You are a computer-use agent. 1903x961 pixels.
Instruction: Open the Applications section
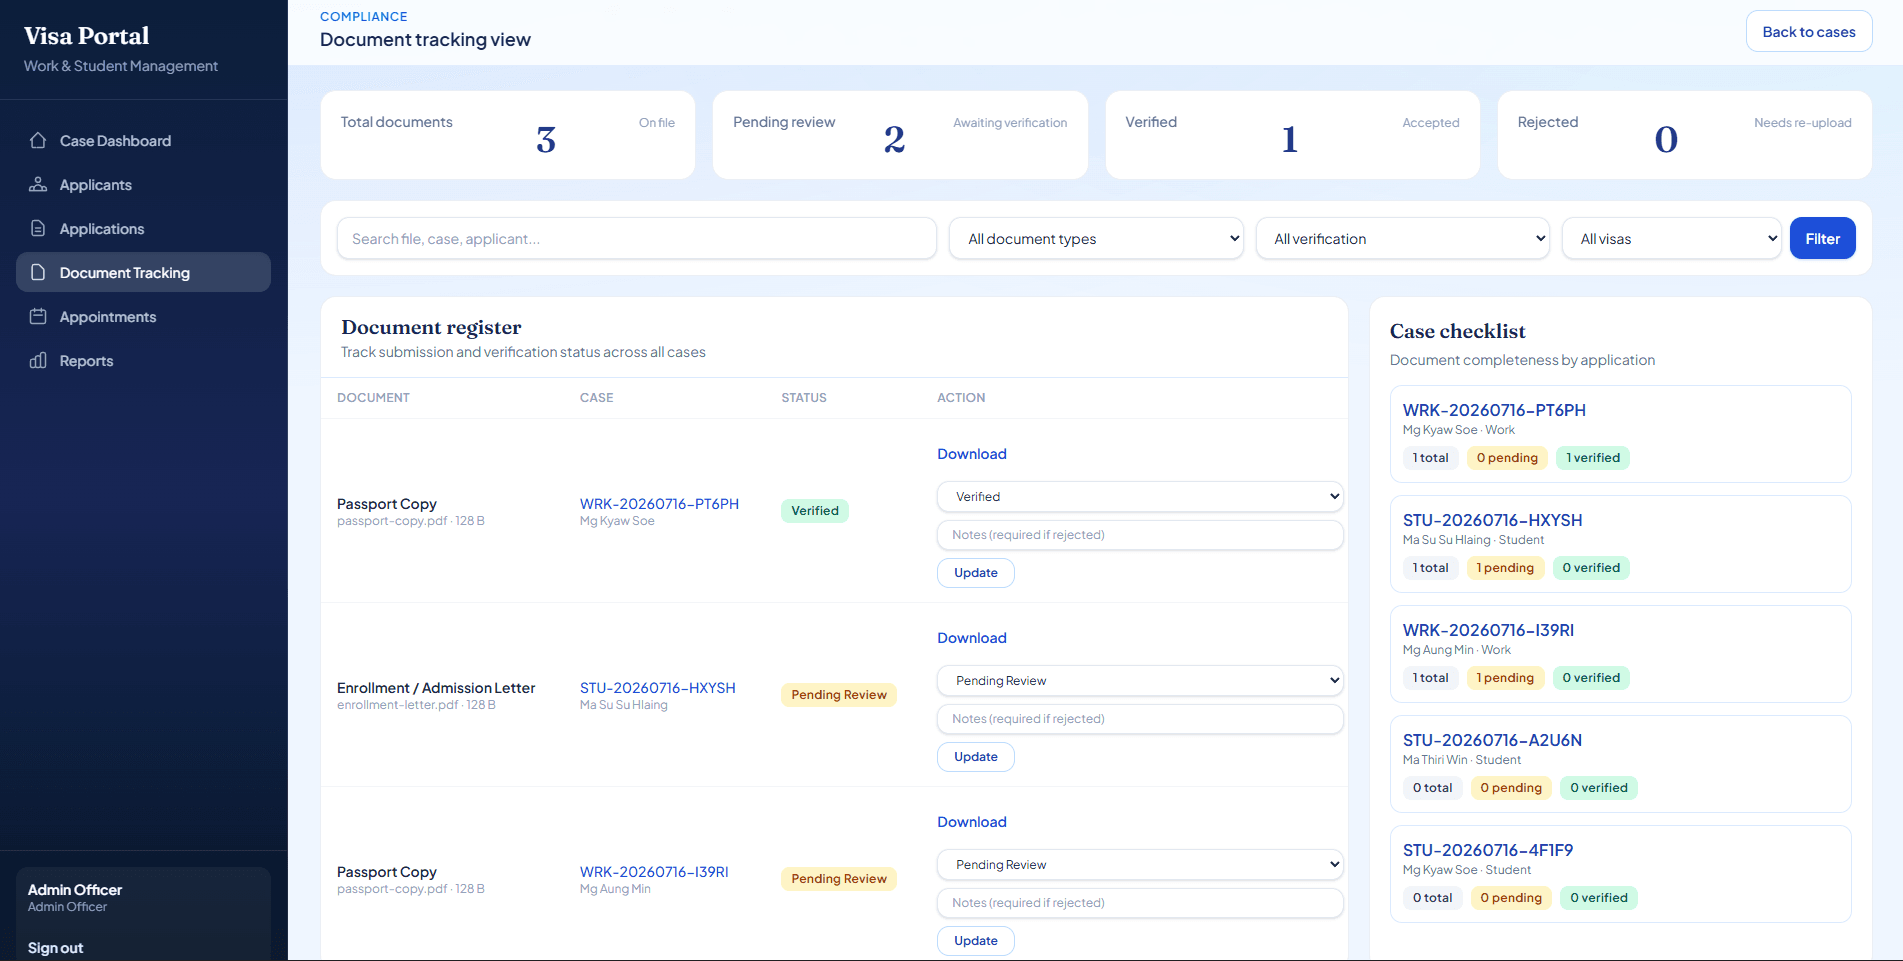tap(143, 229)
